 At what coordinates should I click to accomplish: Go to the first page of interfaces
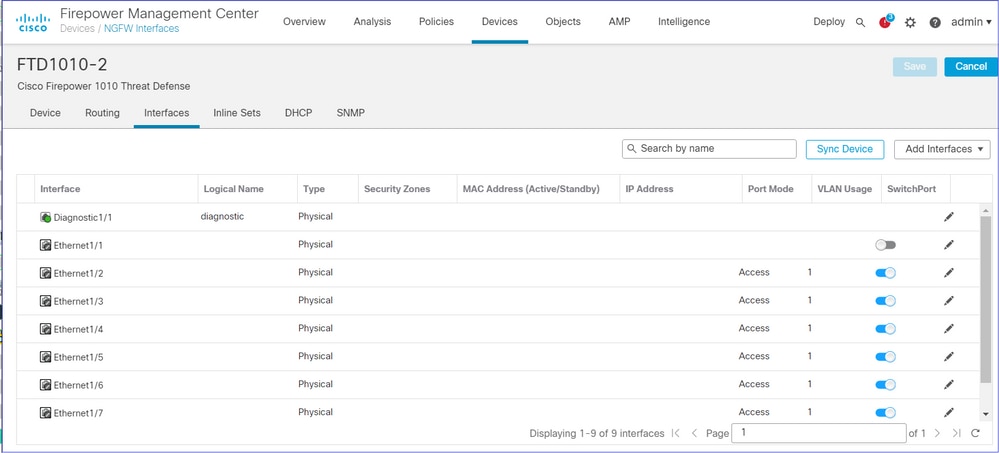(676, 433)
